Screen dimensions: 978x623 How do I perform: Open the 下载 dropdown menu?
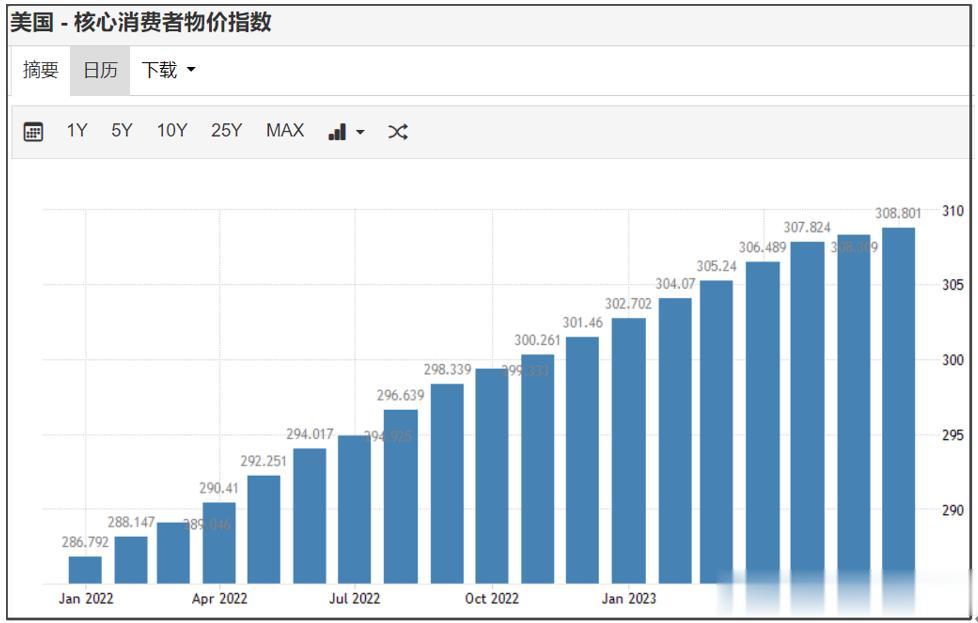[x=168, y=70]
